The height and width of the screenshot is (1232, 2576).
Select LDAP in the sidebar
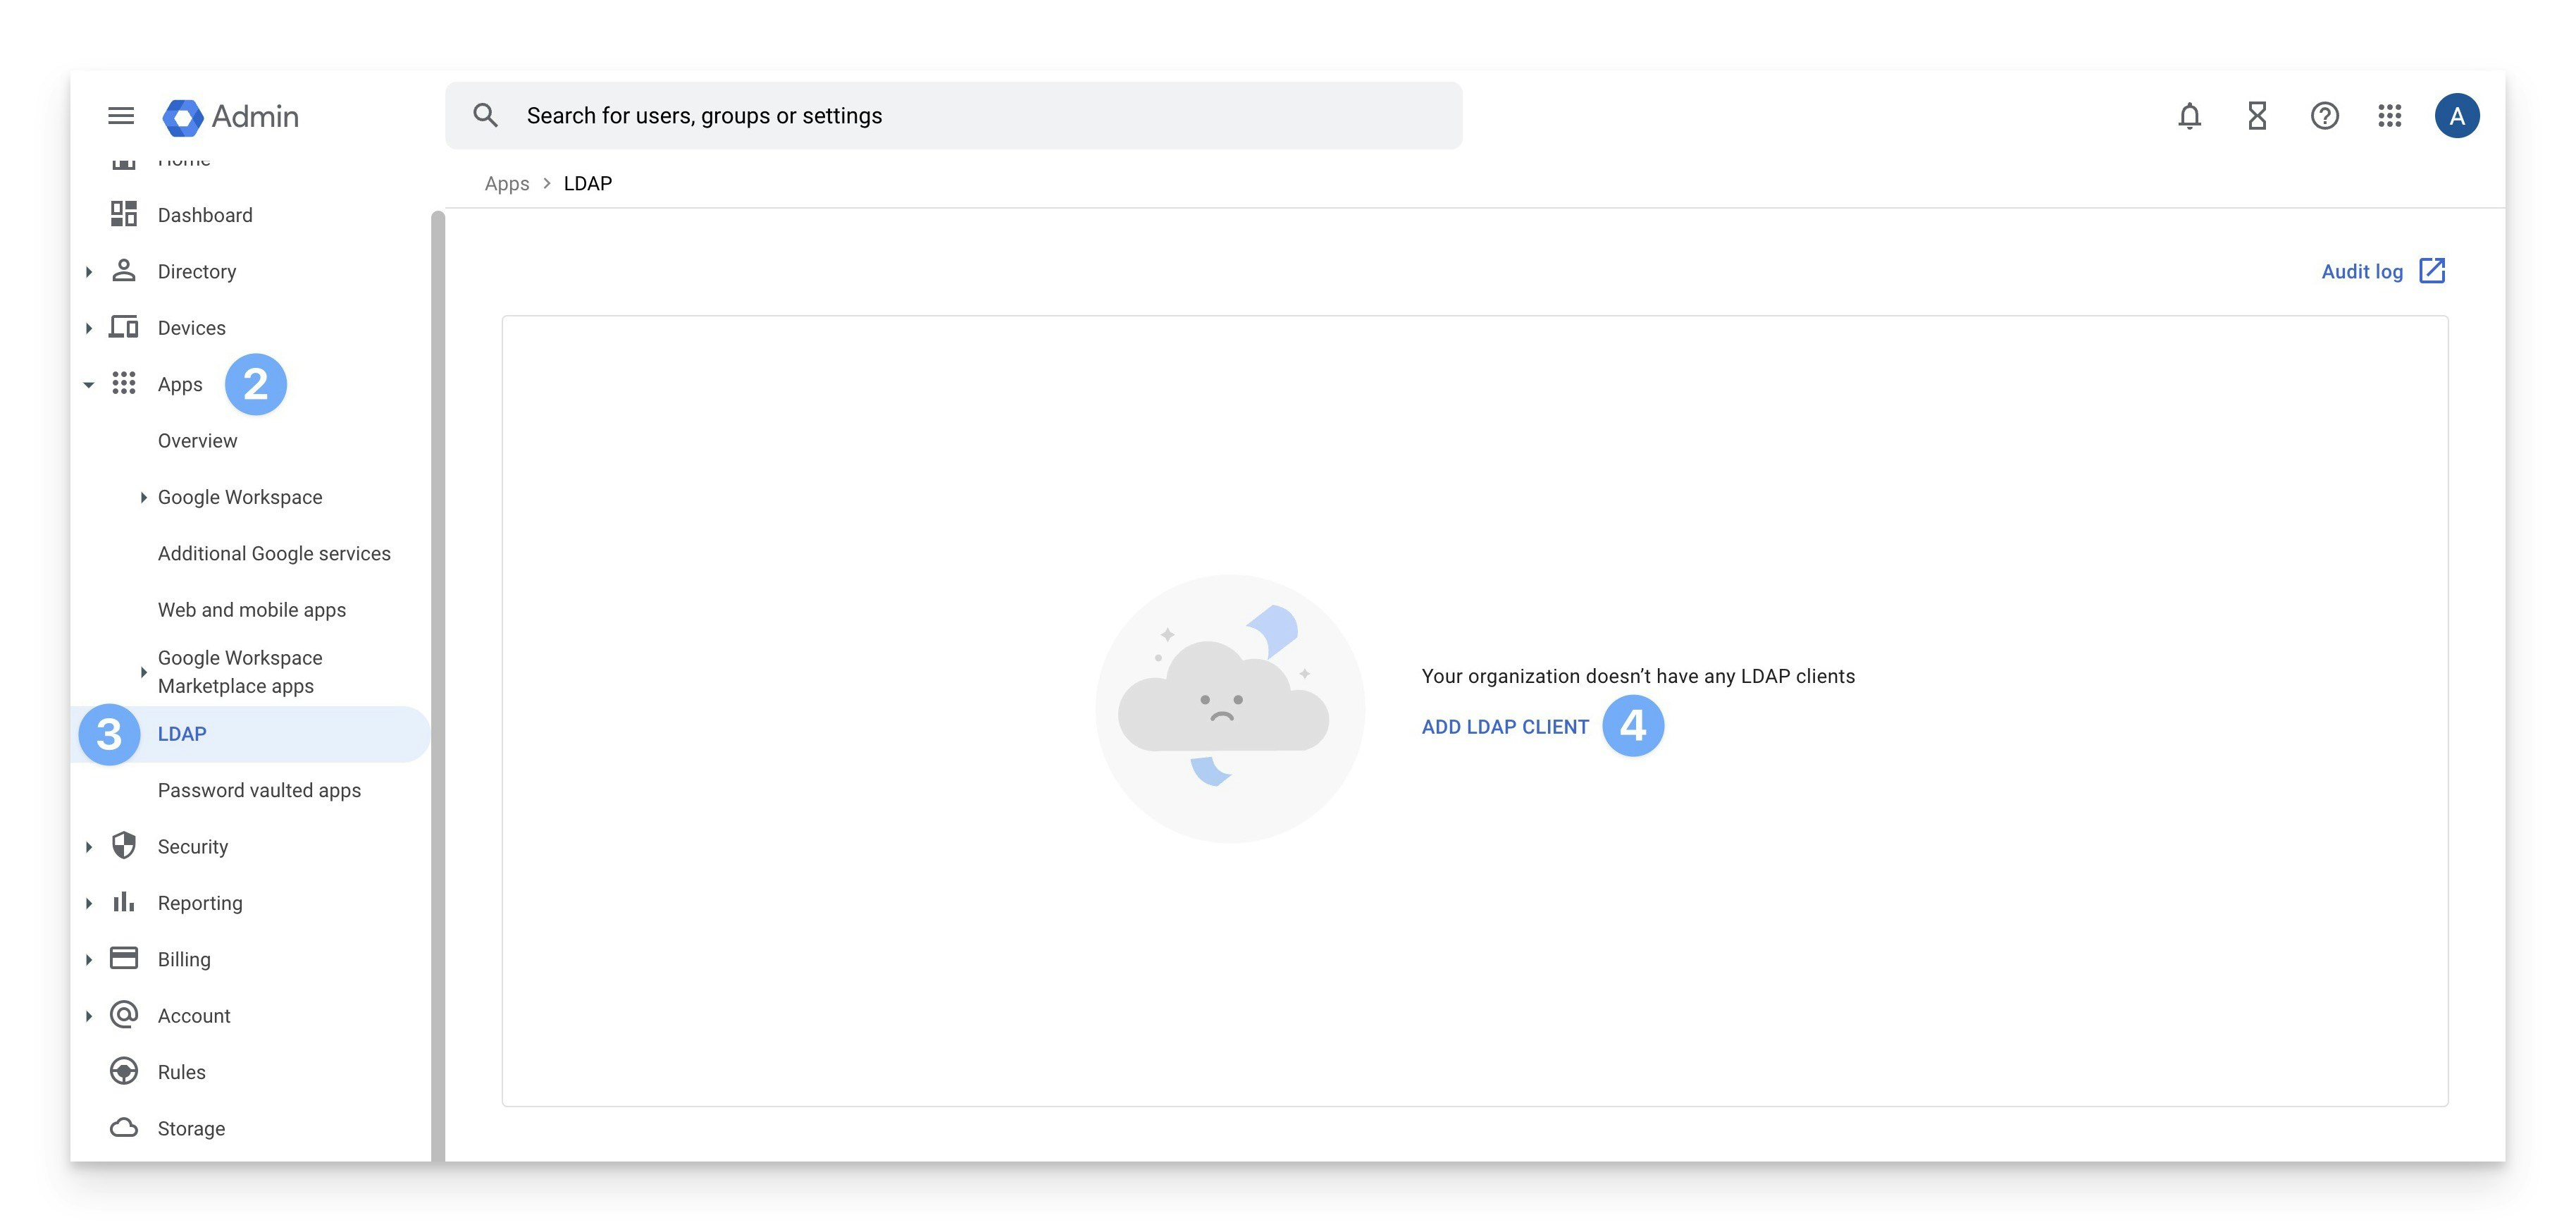point(182,734)
